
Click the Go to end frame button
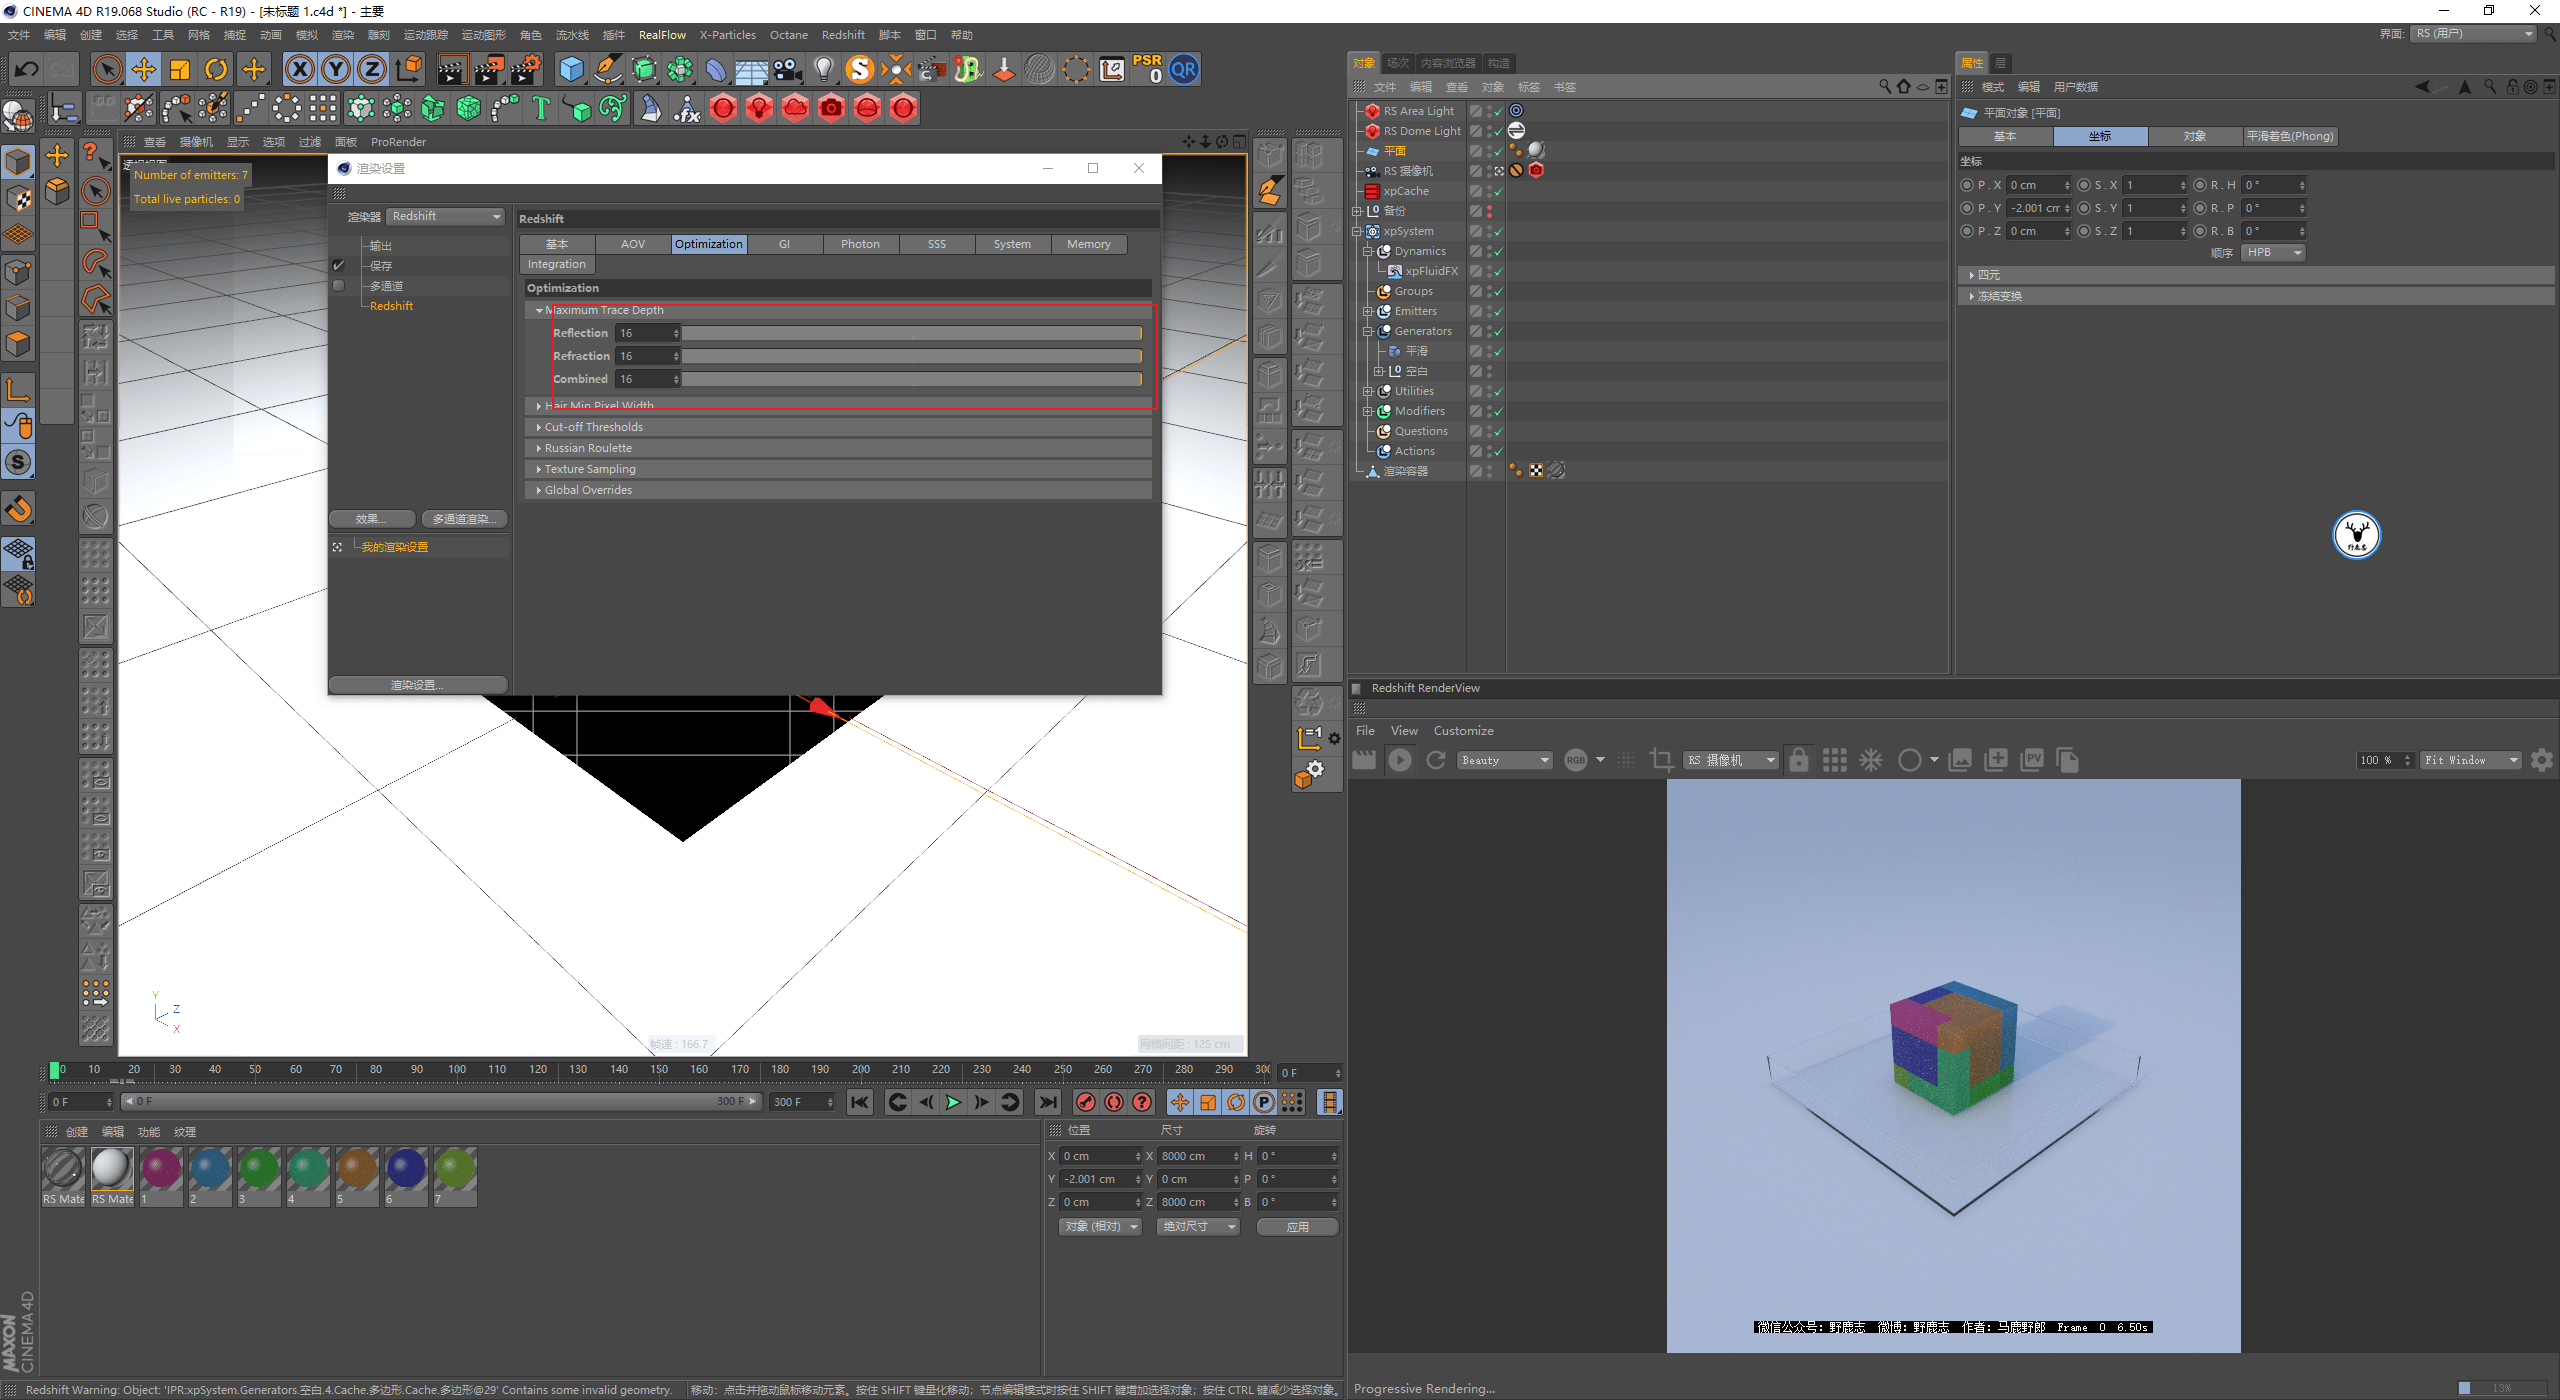click(x=1047, y=1102)
